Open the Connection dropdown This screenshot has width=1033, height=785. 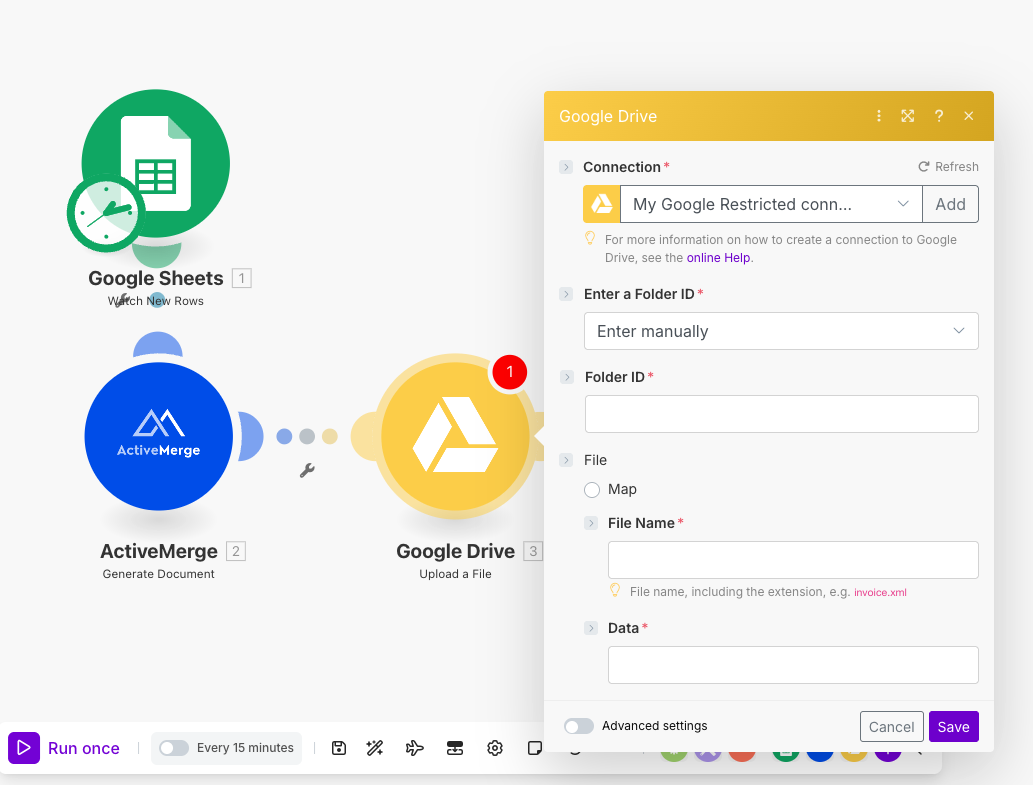pos(770,204)
